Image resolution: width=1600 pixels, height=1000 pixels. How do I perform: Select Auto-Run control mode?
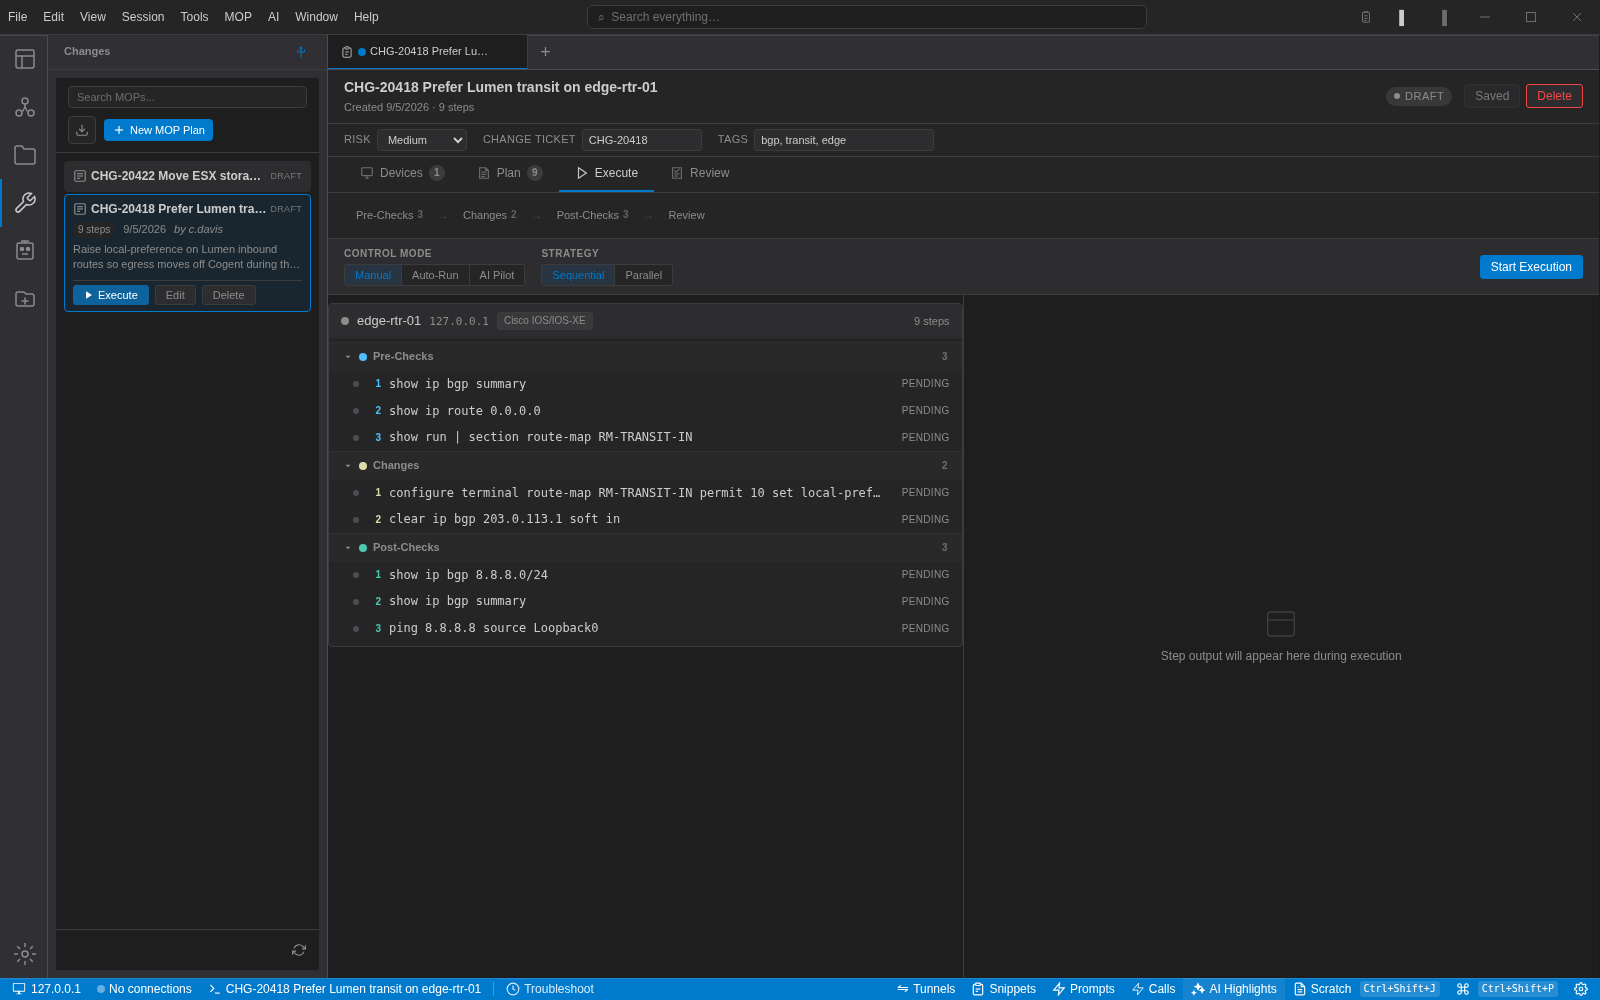435,275
